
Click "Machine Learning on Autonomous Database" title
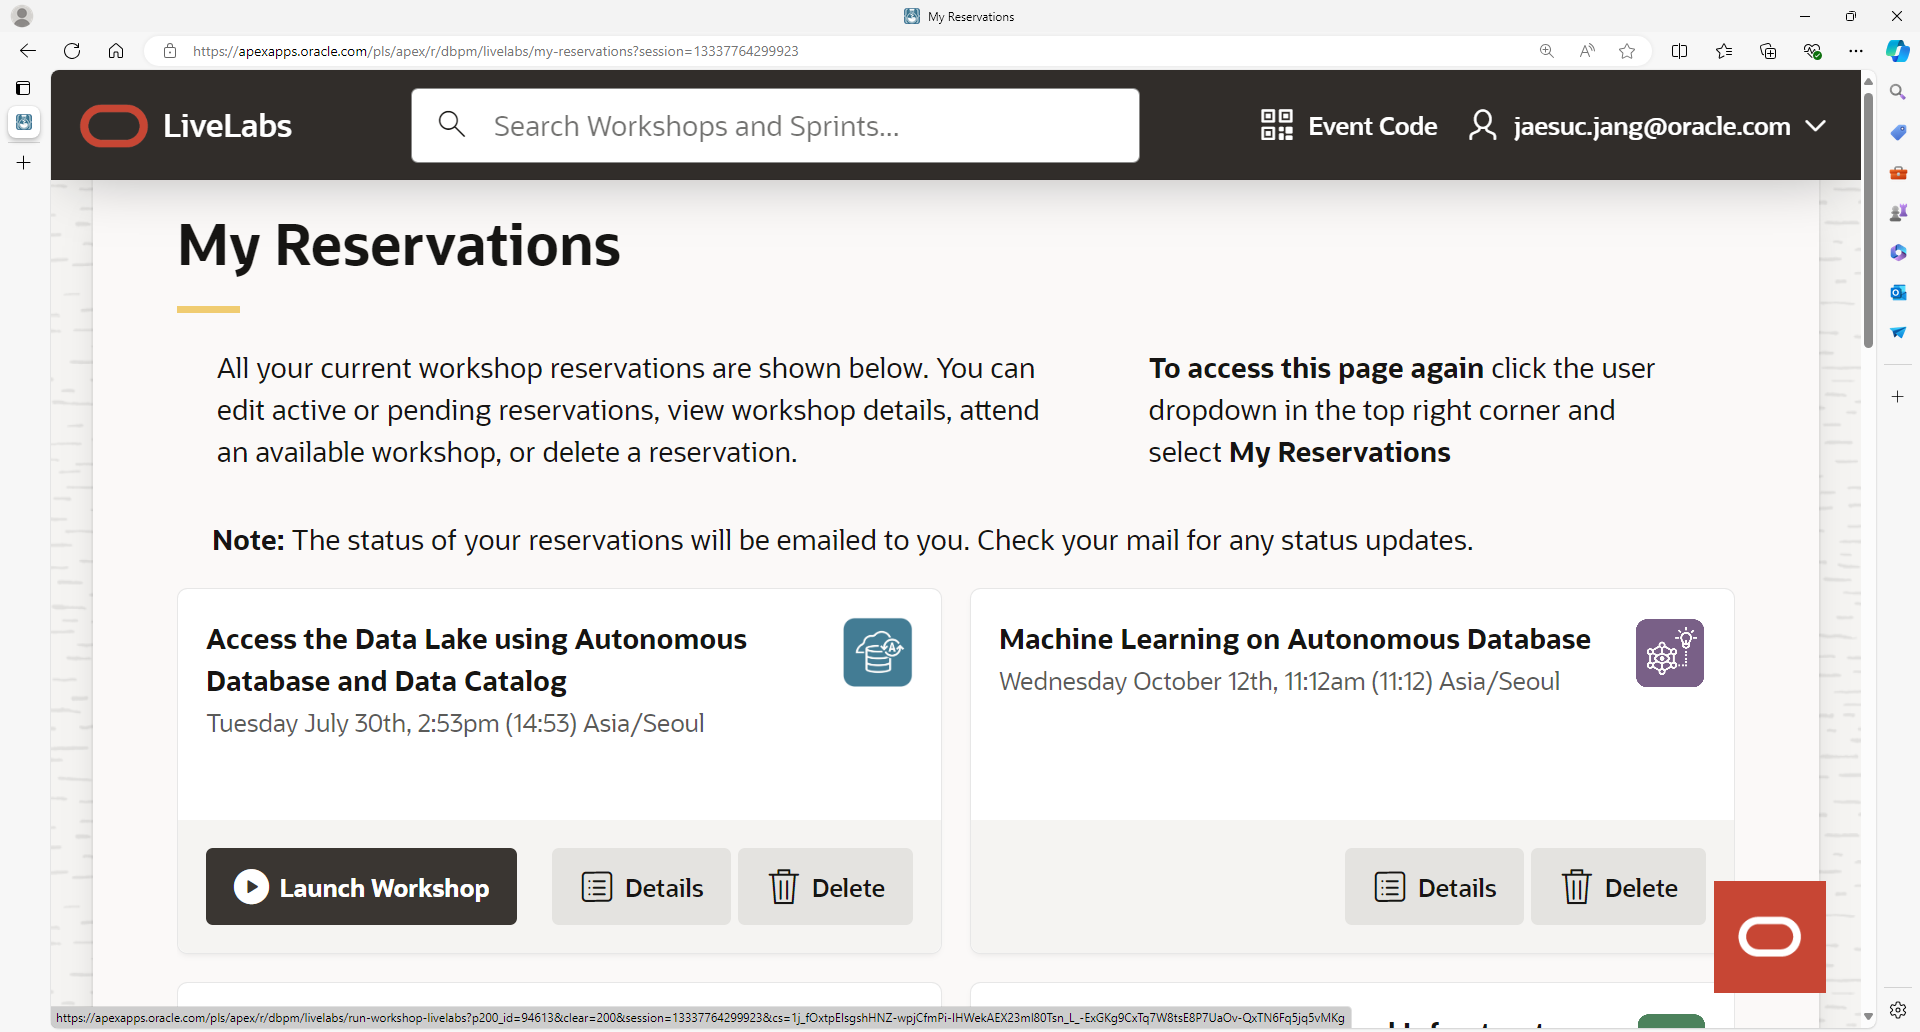click(1295, 639)
